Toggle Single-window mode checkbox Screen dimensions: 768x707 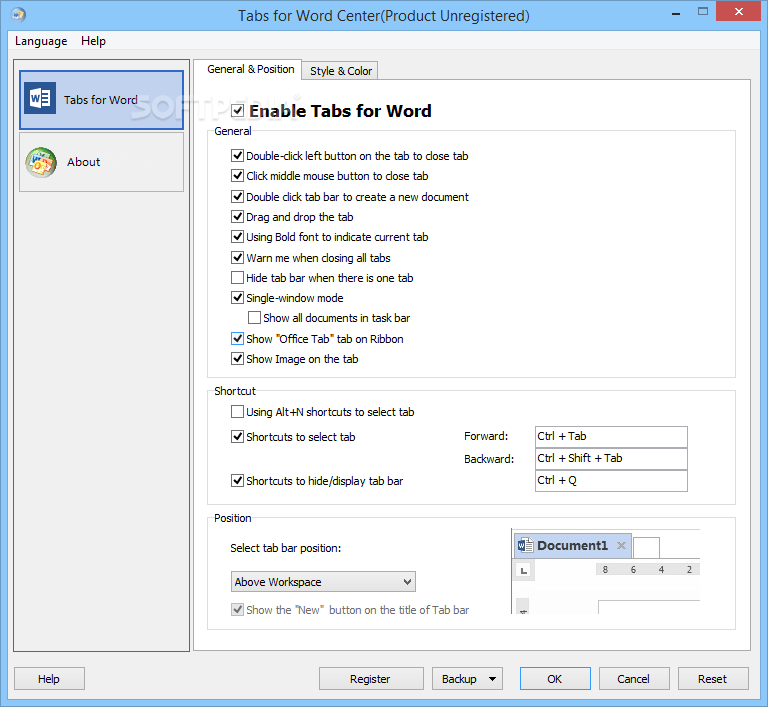238,297
